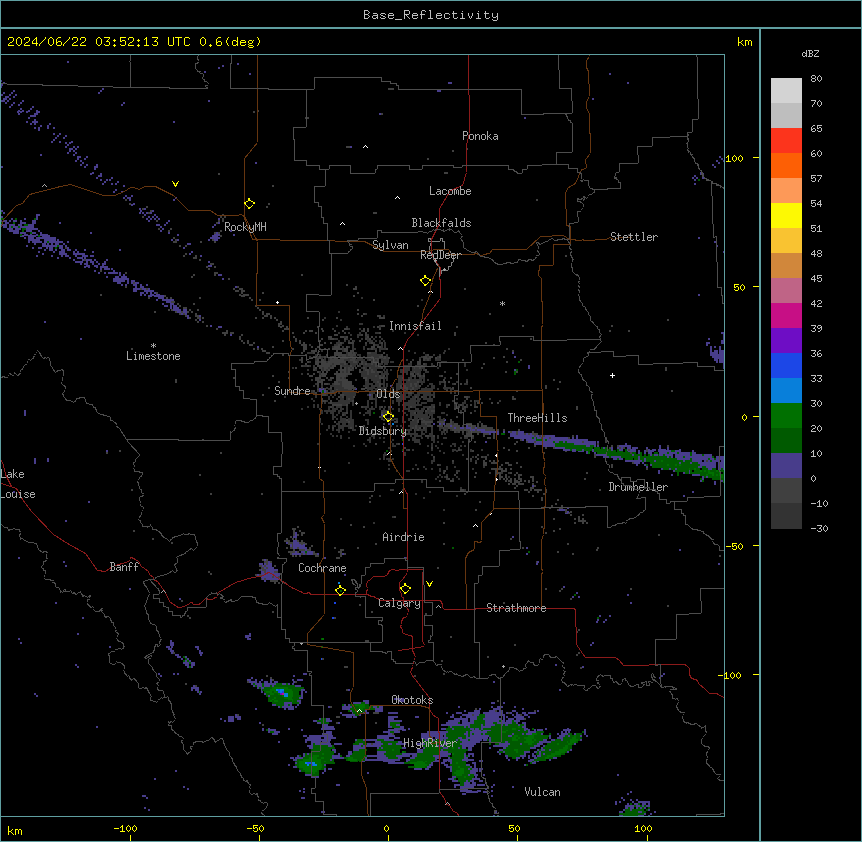Click the yellow station marker south of RedDeer
Image resolution: width=862 pixels, height=842 pixels.
(425, 281)
